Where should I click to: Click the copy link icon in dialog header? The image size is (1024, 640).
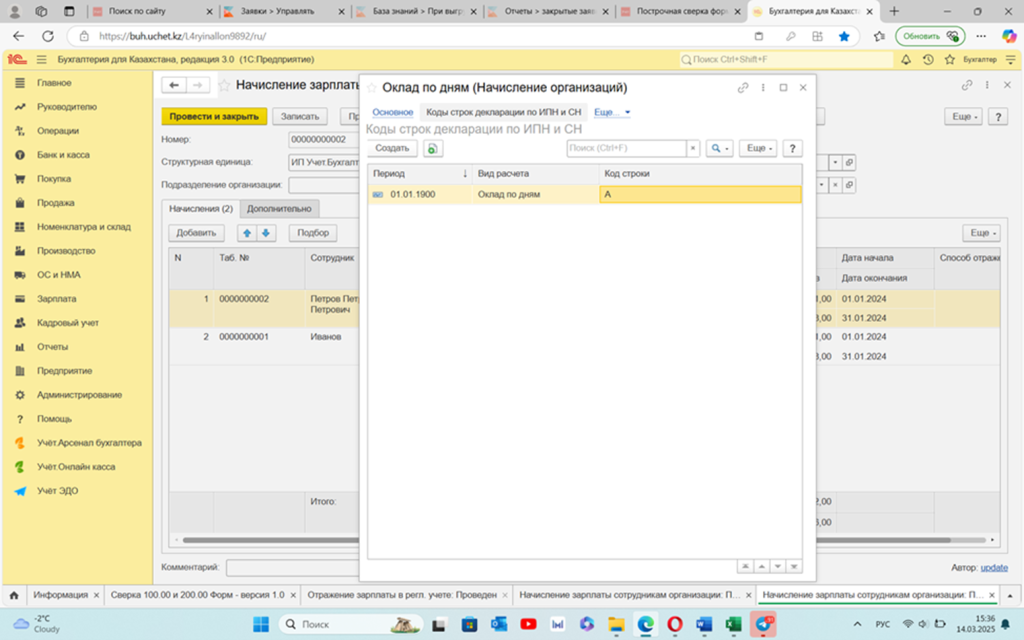pos(743,88)
